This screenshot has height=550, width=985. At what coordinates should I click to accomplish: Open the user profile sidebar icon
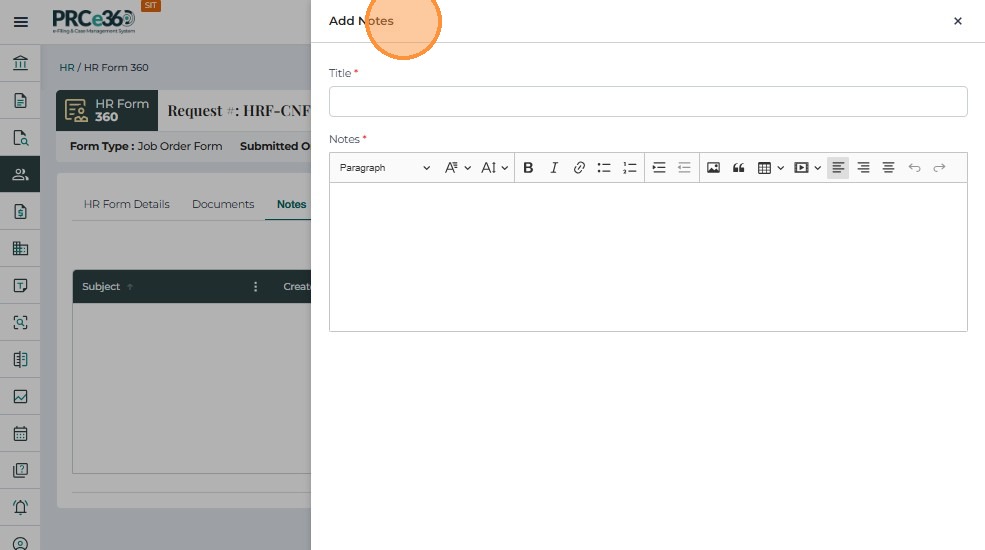(20, 544)
